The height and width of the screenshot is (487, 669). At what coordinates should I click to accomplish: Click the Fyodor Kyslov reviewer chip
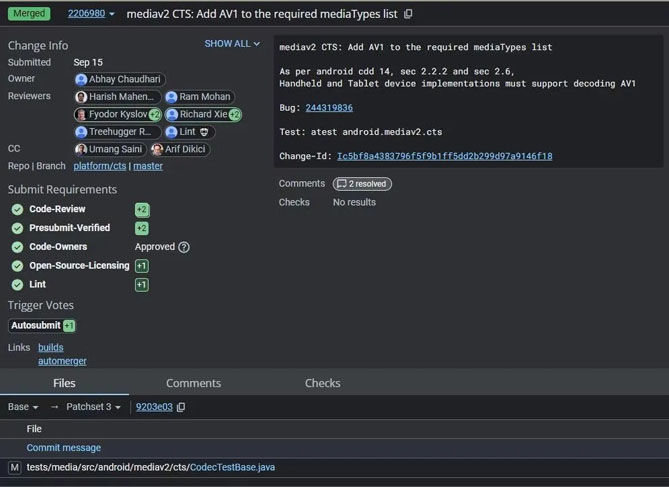click(118, 114)
